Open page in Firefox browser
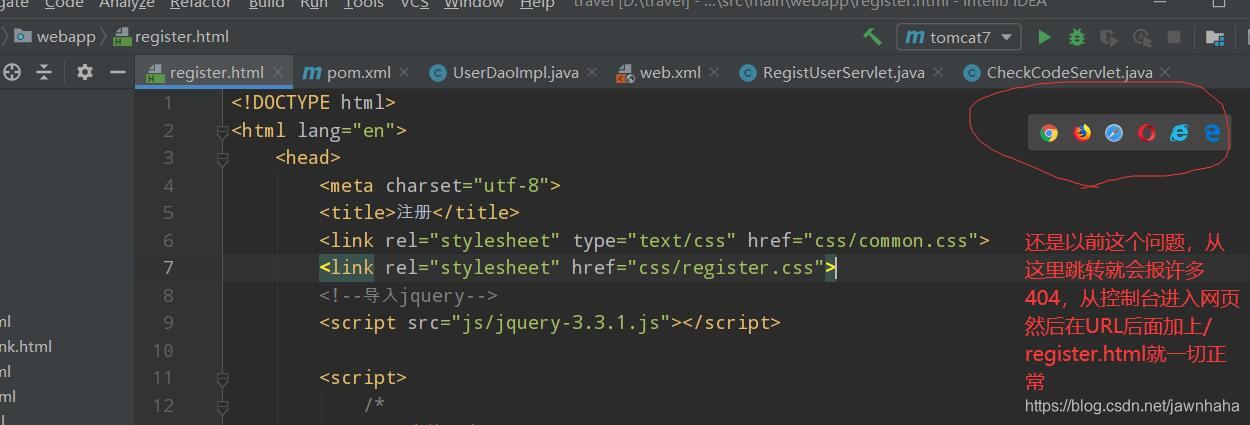This screenshot has width=1250, height=425. pyautogui.click(x=1082, y=133)
